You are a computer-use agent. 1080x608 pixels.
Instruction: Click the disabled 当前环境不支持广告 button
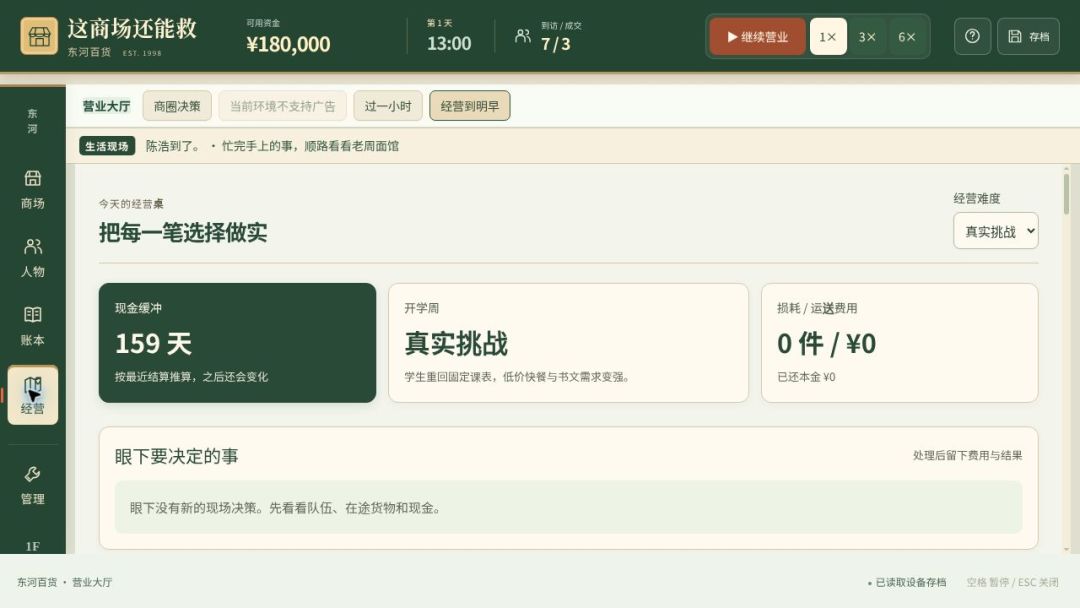pos(282,106)
